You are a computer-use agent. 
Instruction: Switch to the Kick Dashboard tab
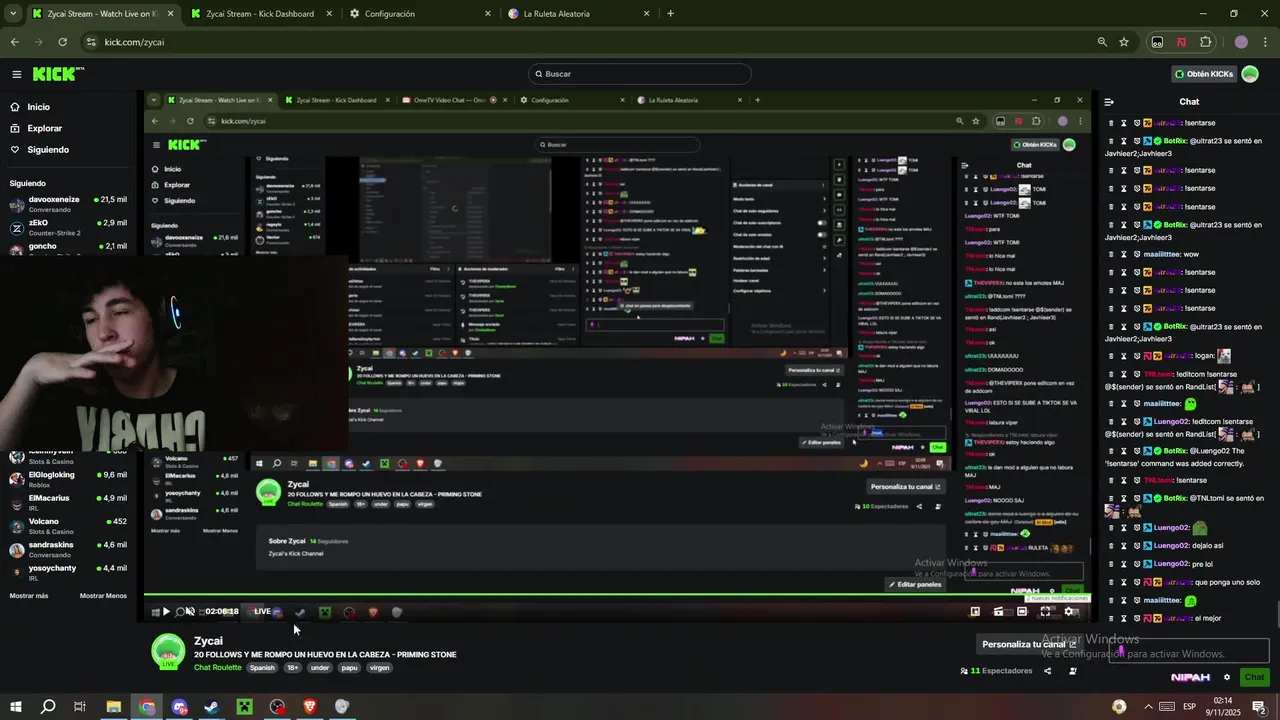[260, 14]
